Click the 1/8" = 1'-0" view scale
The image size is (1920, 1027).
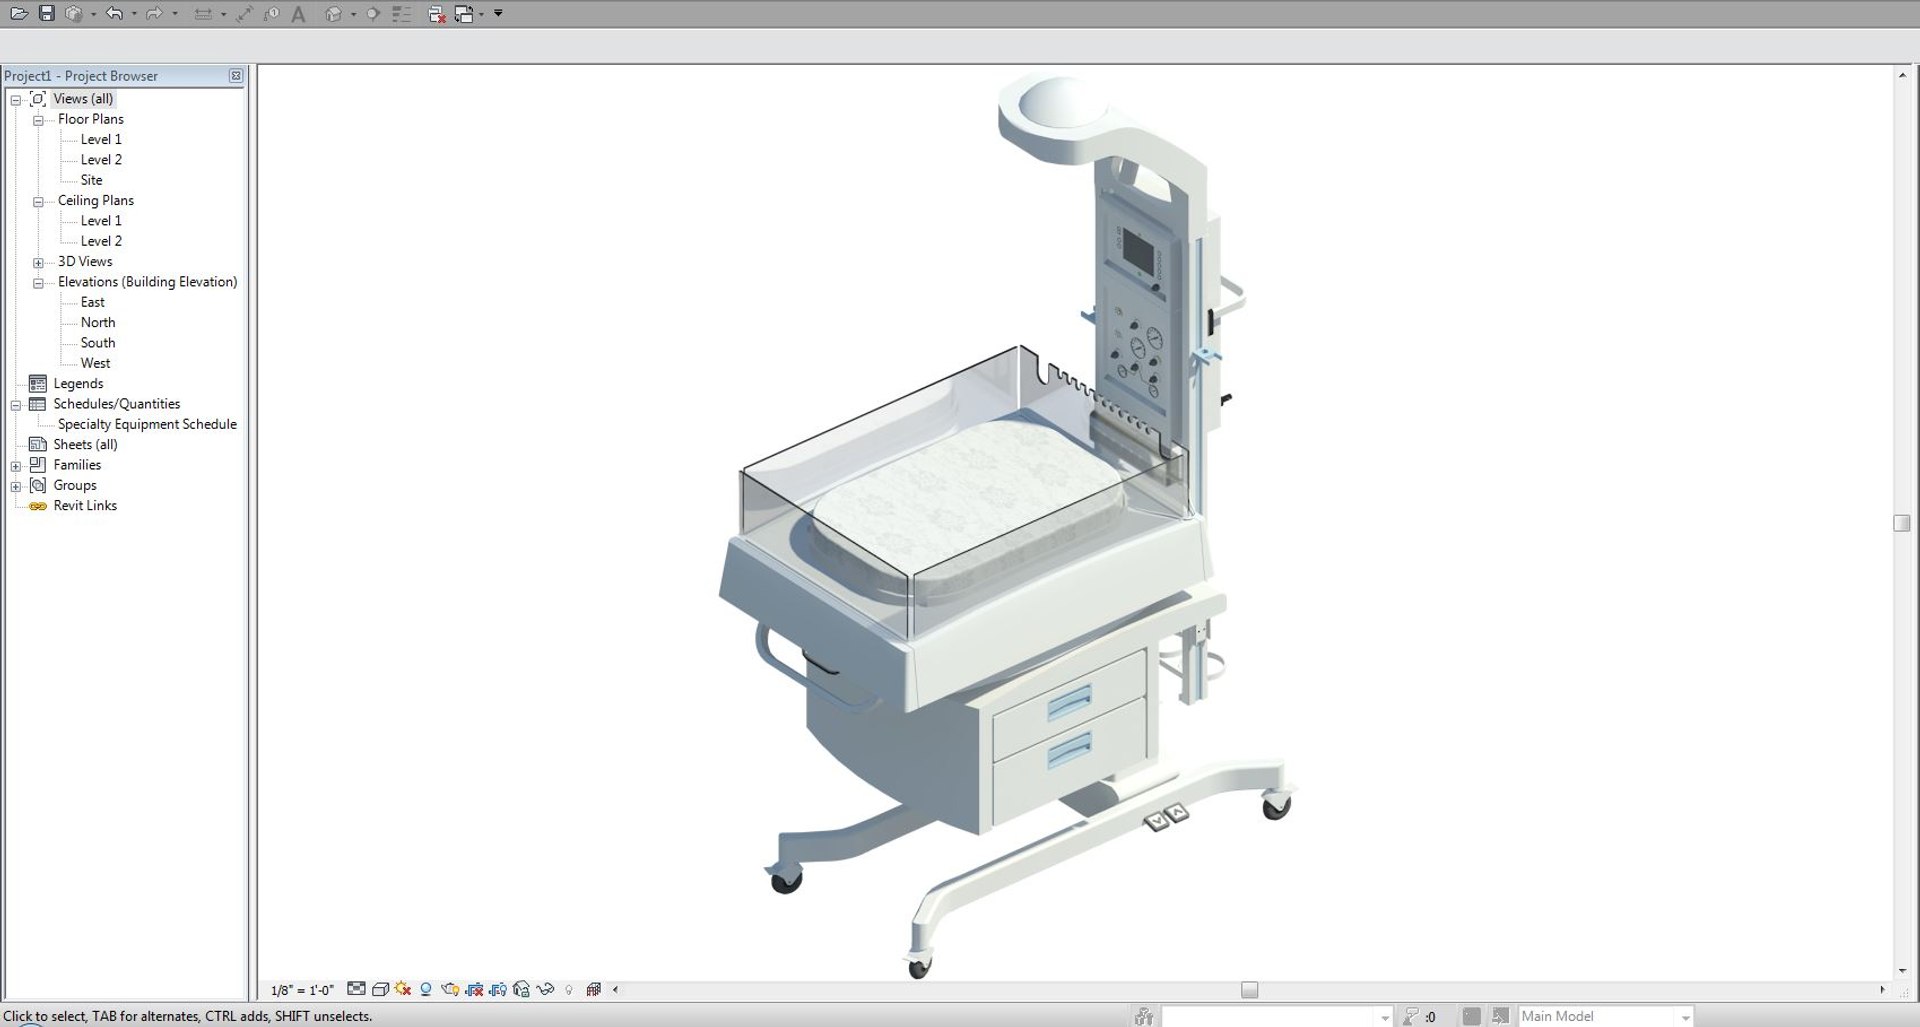coord(302,990)
